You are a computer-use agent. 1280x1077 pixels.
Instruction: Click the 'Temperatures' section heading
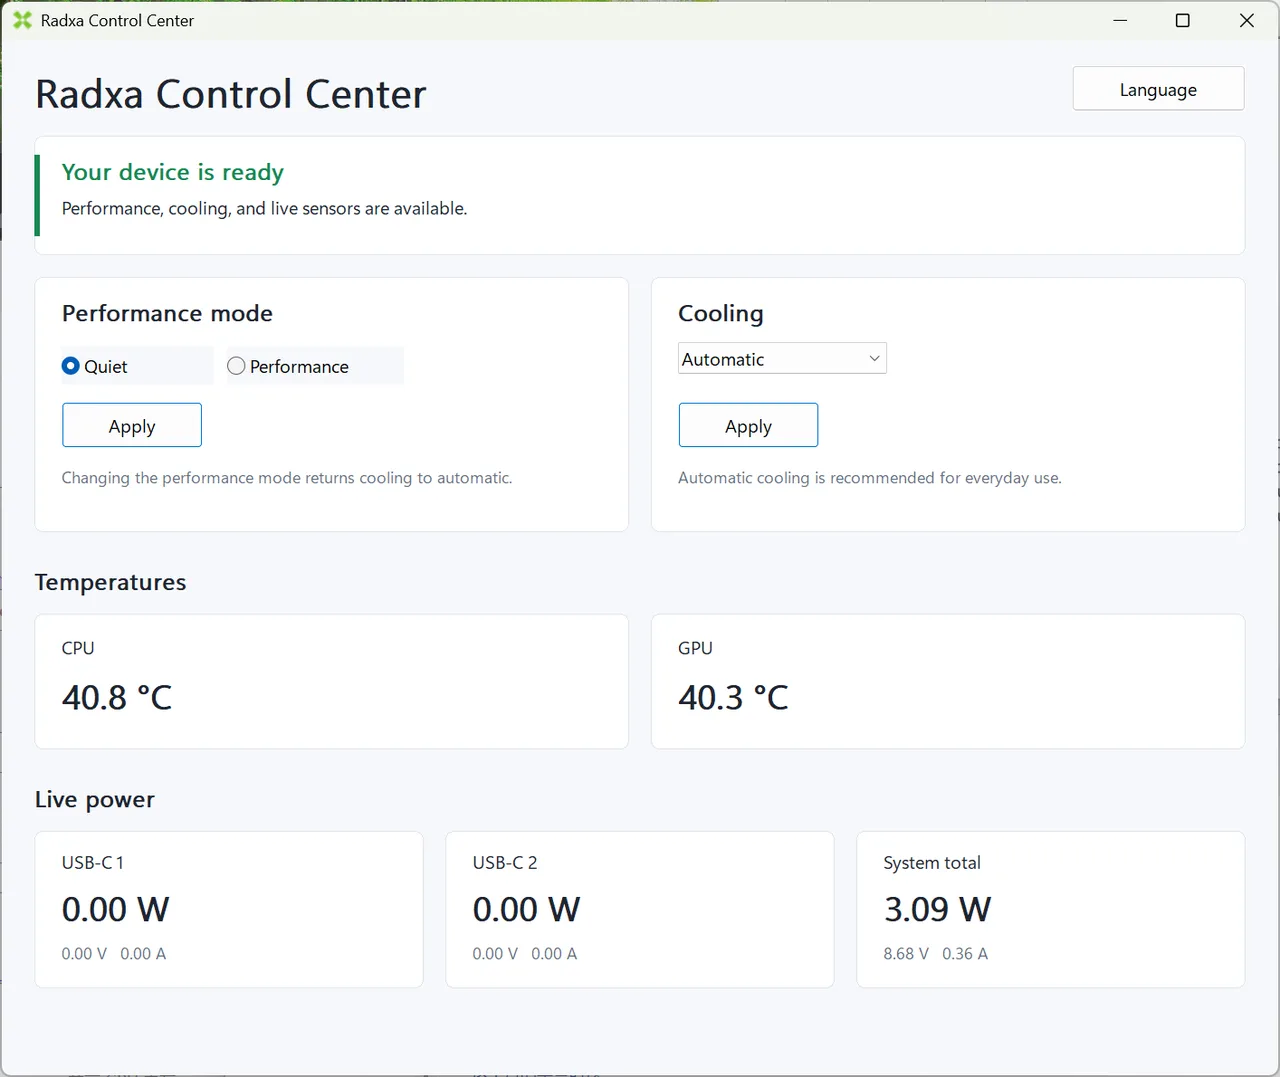[x=110, y=582]
